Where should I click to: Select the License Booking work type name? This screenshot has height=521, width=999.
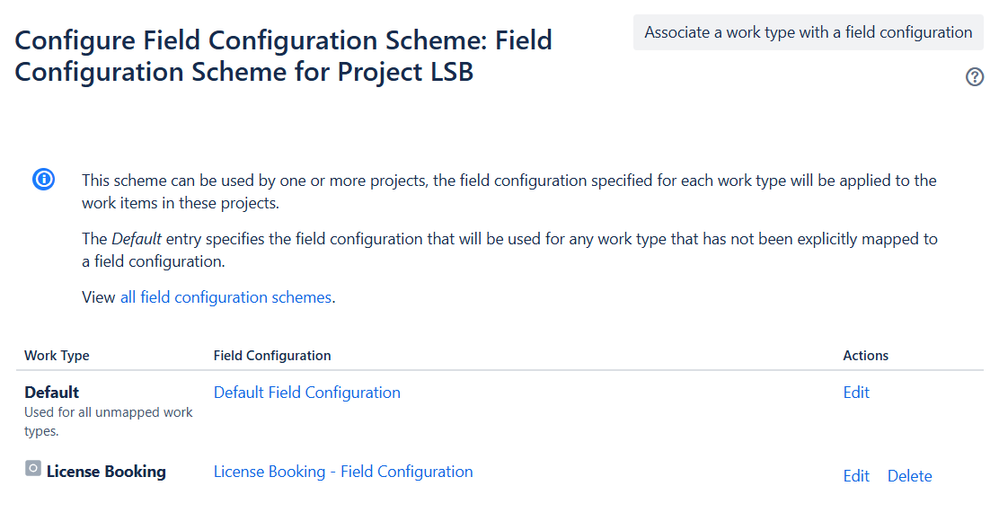106,471
